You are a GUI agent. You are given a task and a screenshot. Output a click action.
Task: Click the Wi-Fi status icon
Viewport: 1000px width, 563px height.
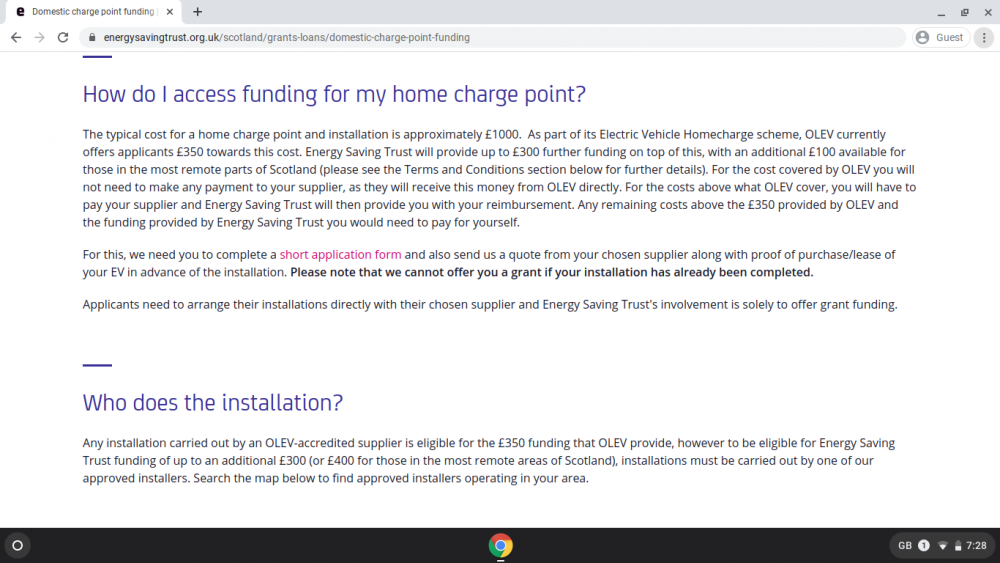point(943,546)
